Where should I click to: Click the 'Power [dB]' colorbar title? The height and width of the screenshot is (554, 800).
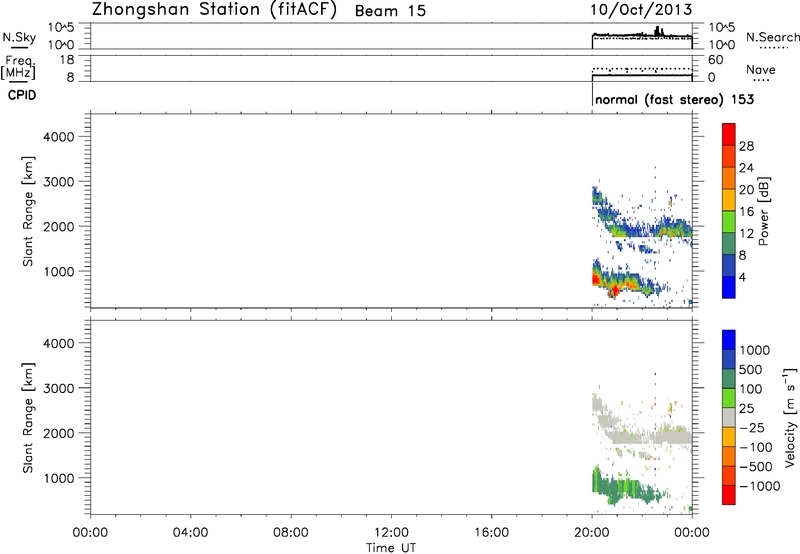coord(763,211)
